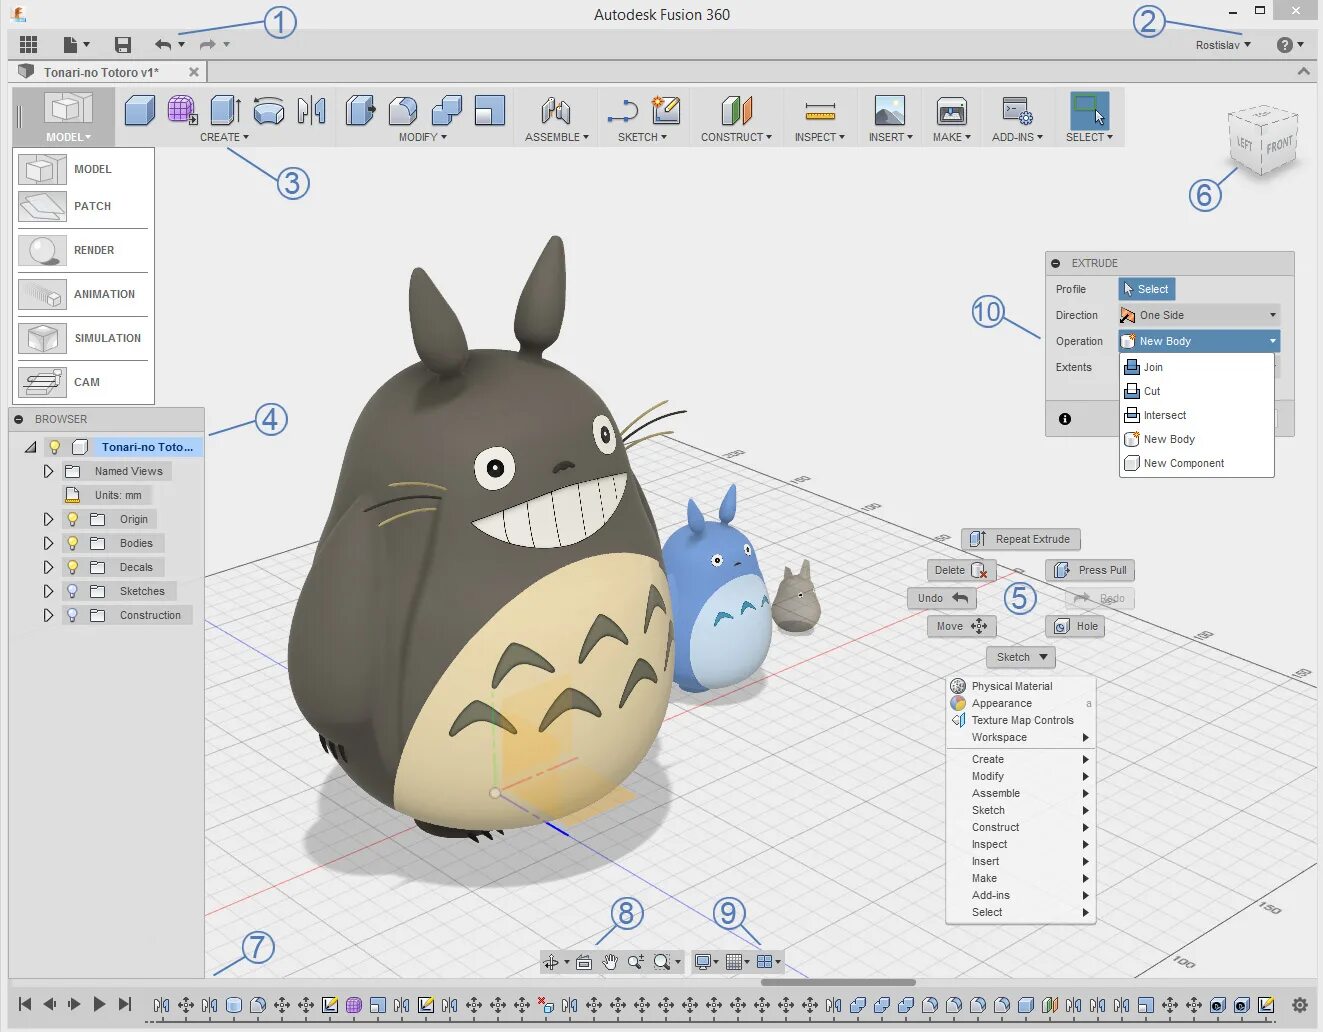Click the Repeat Extrude button
Screen dimensions: 1323x1032
(x=1021, y=539)
